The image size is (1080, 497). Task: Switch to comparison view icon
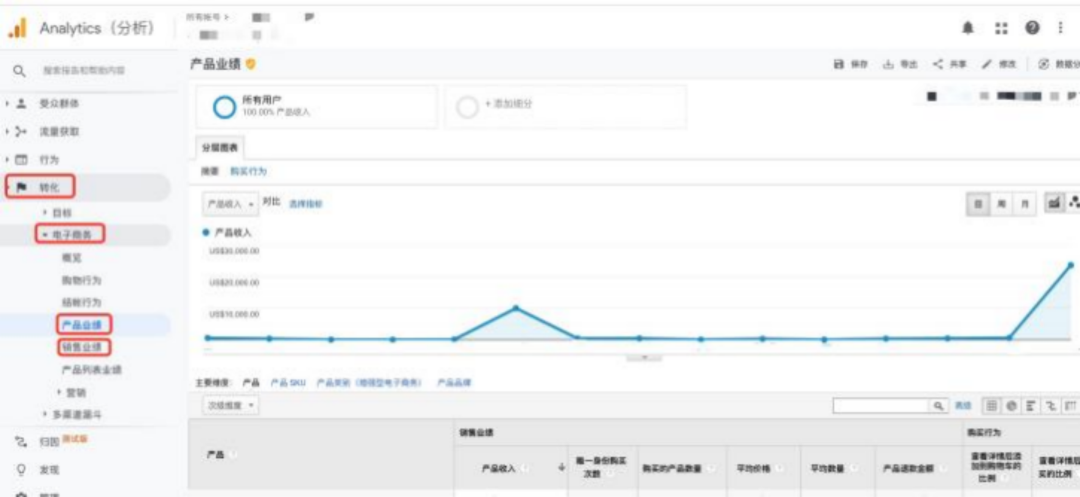(1052, 406)
